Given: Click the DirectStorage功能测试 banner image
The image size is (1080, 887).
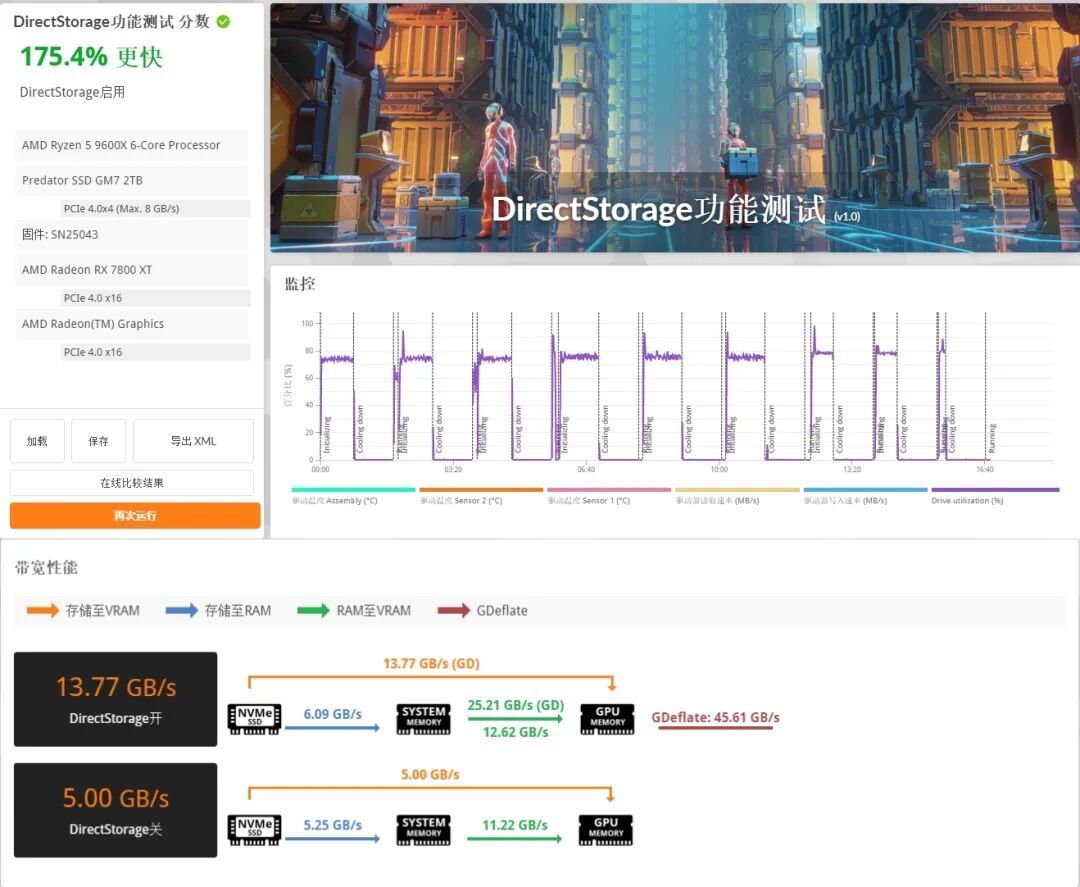Looking at the screenshot, I should (675, 128).
